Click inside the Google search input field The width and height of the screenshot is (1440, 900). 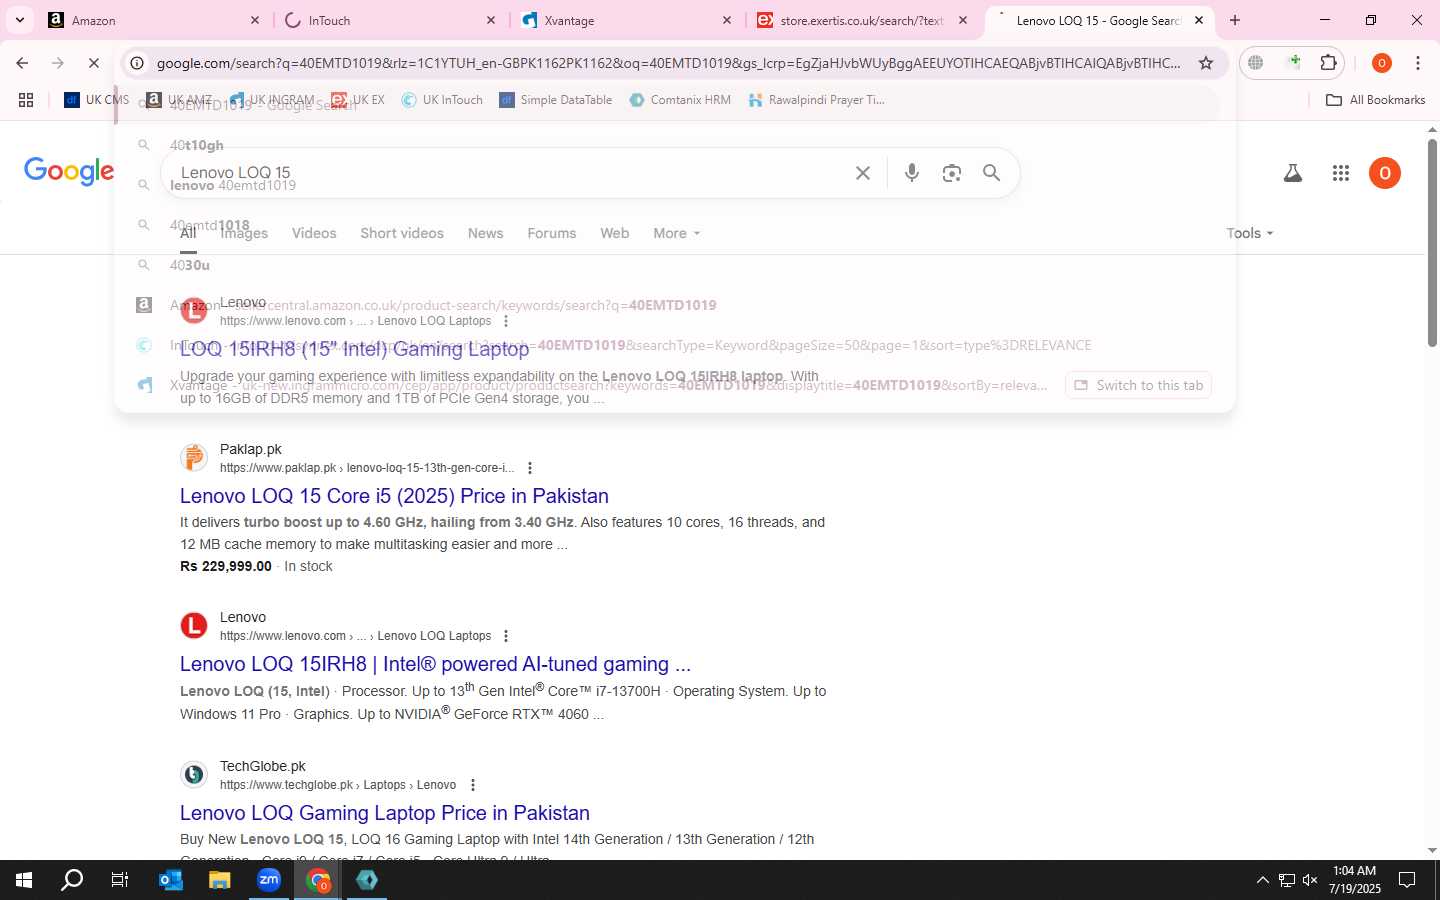[510, 173]
